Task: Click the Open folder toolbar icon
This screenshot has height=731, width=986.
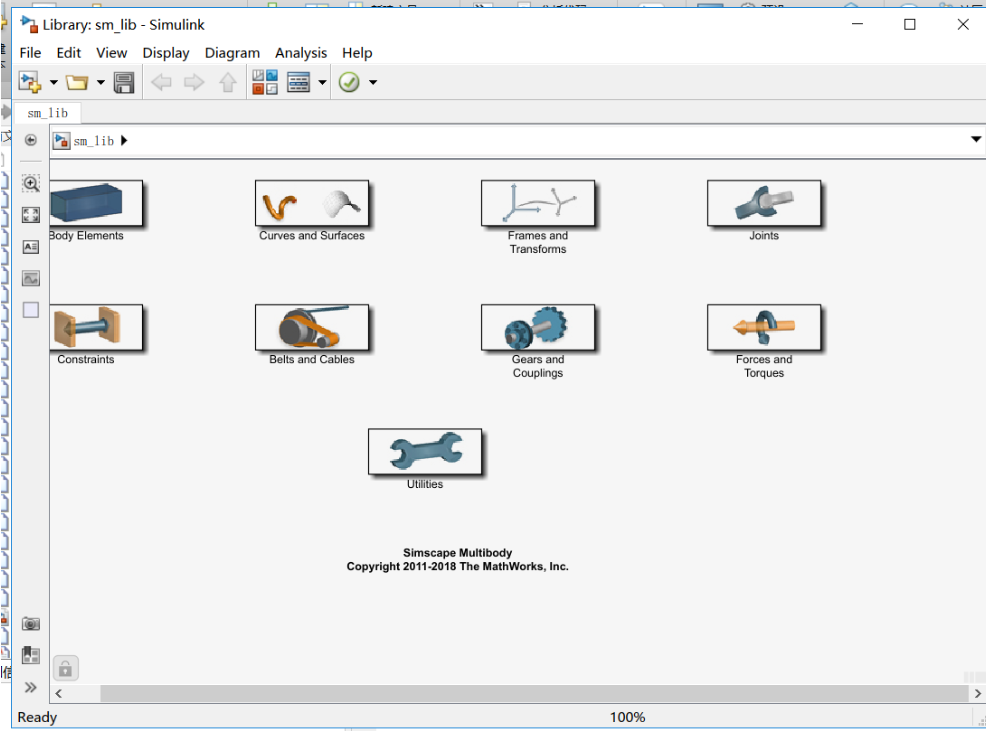Action: [x=77, y=82]
